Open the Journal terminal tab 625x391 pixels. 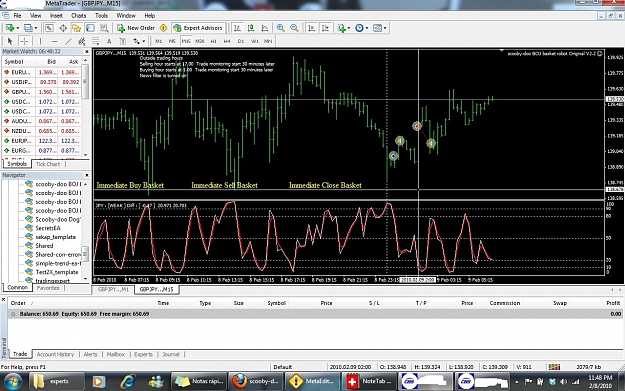(171, 354)
